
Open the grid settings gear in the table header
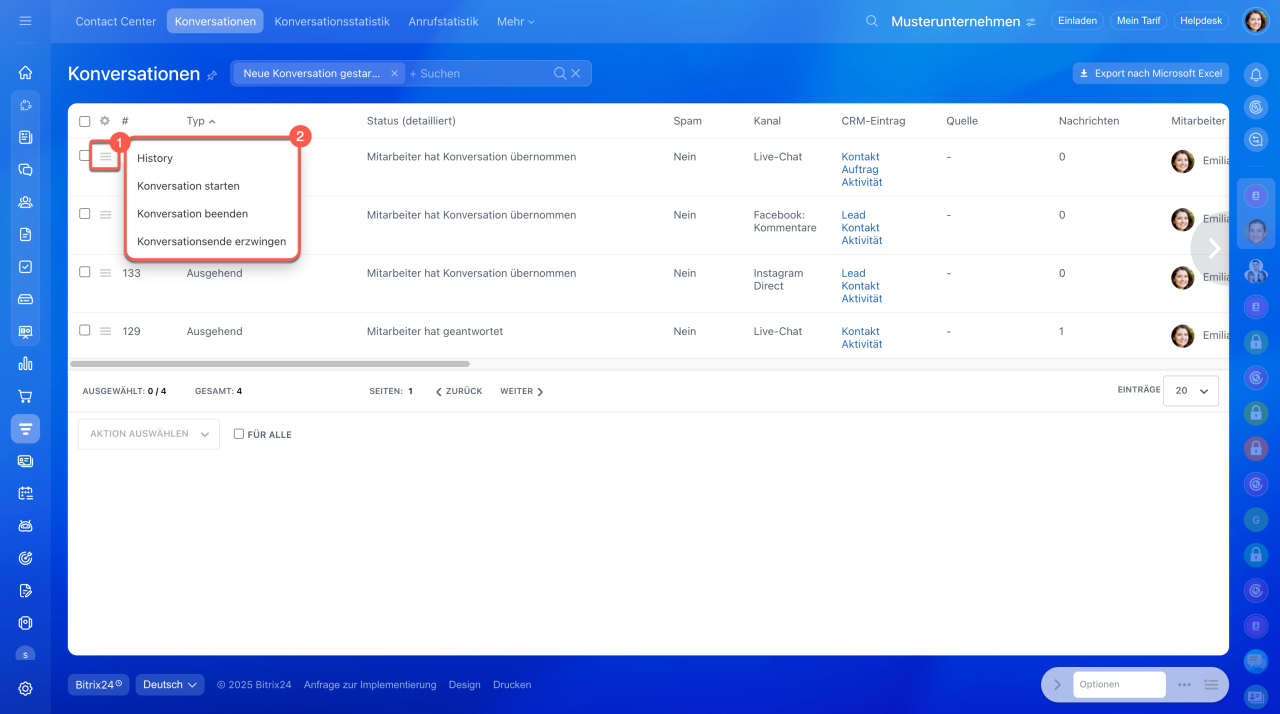click(104, 121)
